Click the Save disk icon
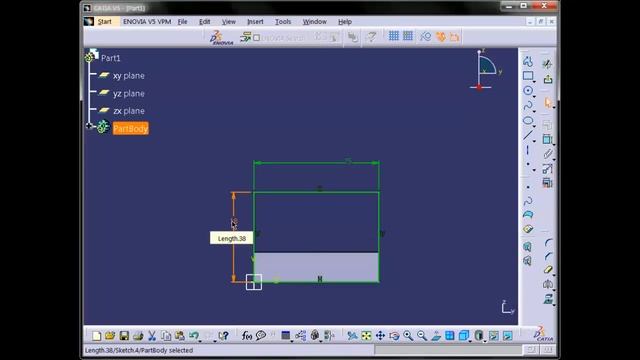The height and width of the screenshot is (360, 640). coord(124,336)
